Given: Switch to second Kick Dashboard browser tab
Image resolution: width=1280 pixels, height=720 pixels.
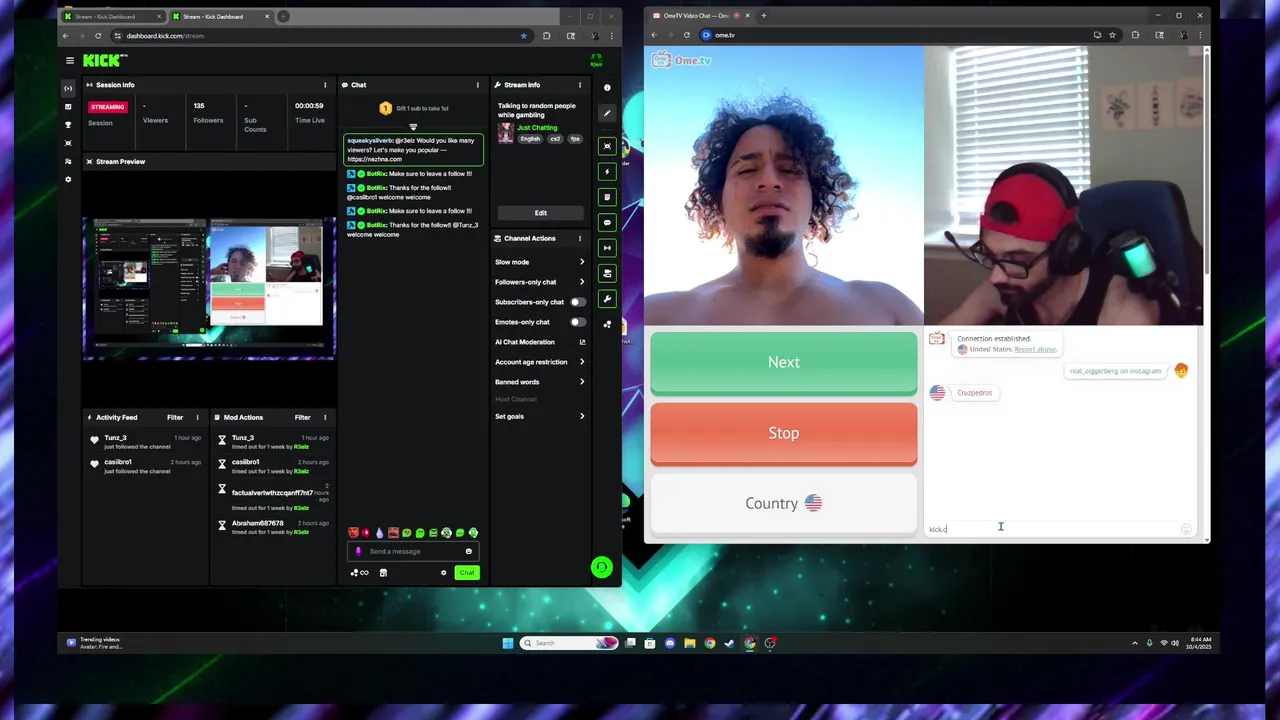Looking at the screenshot, I should point(220,16).
